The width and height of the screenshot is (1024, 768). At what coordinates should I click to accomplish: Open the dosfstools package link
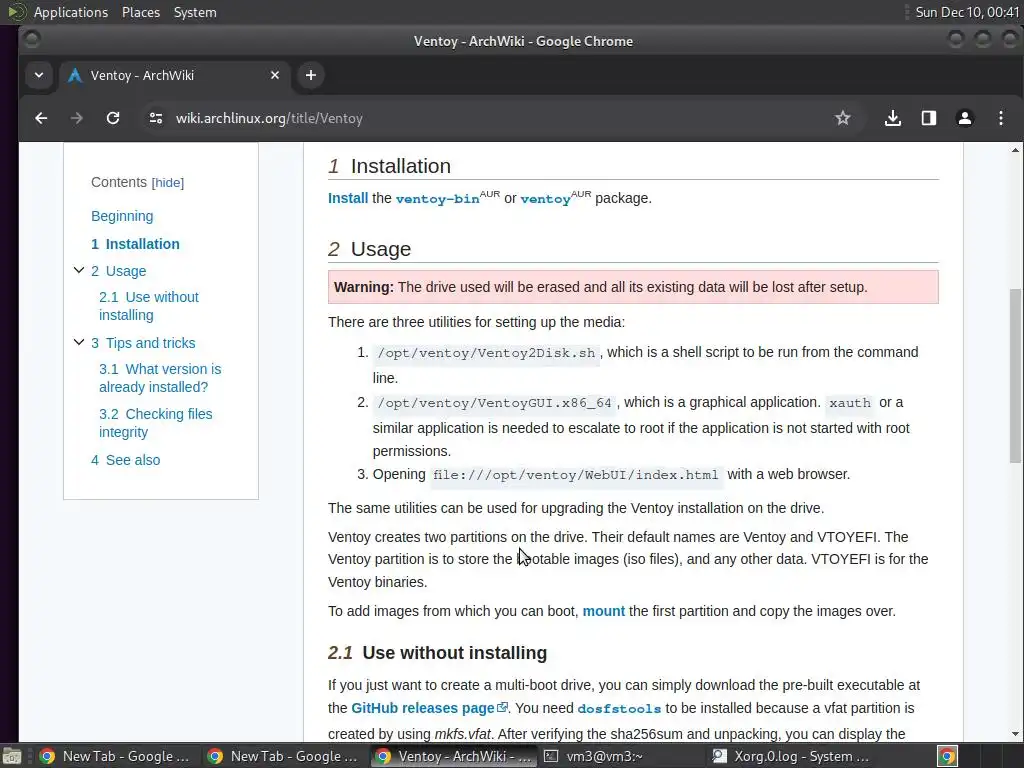point(619,709)
